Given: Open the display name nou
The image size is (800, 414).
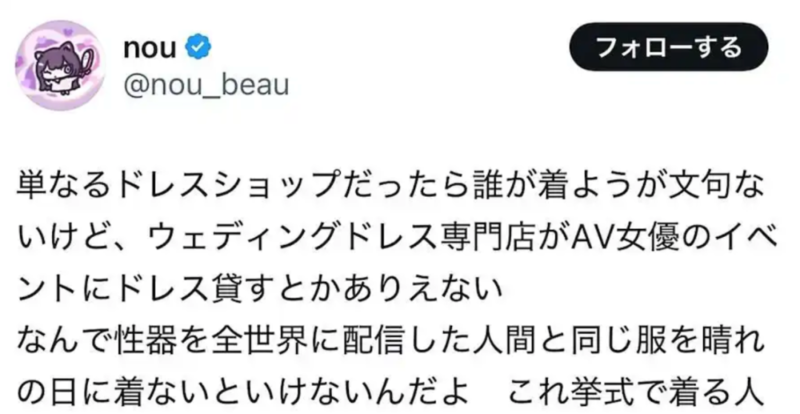Looking at the screenshot, I should (x=149, y=47).
